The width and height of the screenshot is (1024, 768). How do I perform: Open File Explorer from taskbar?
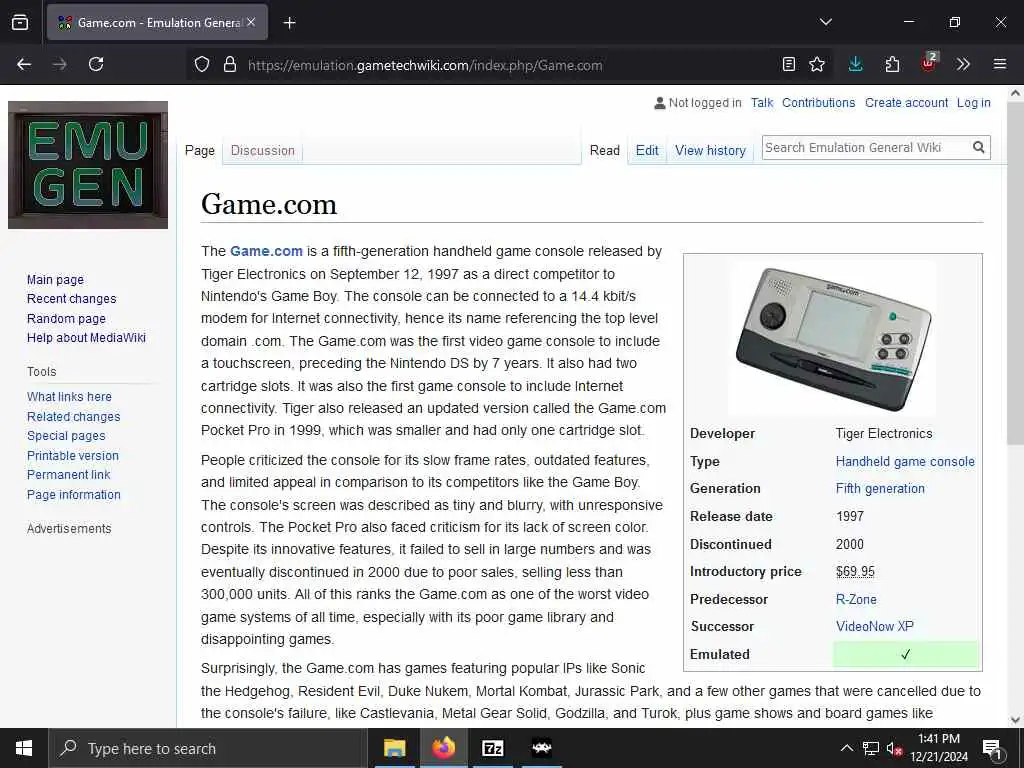click(394, 748)
